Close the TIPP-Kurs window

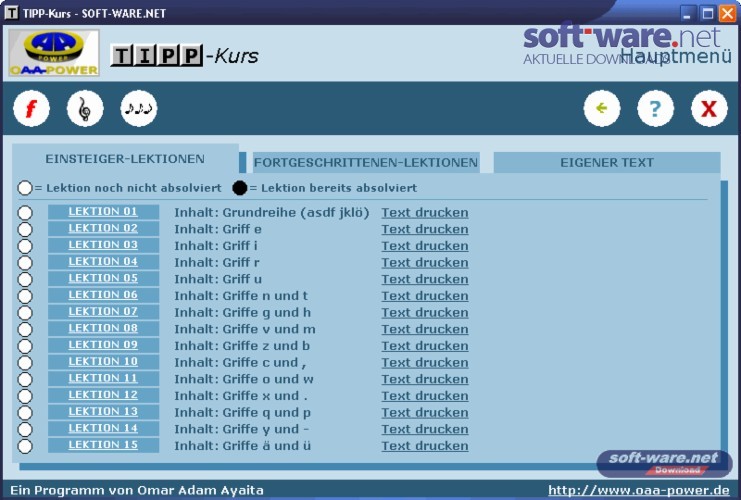(727, 13)
